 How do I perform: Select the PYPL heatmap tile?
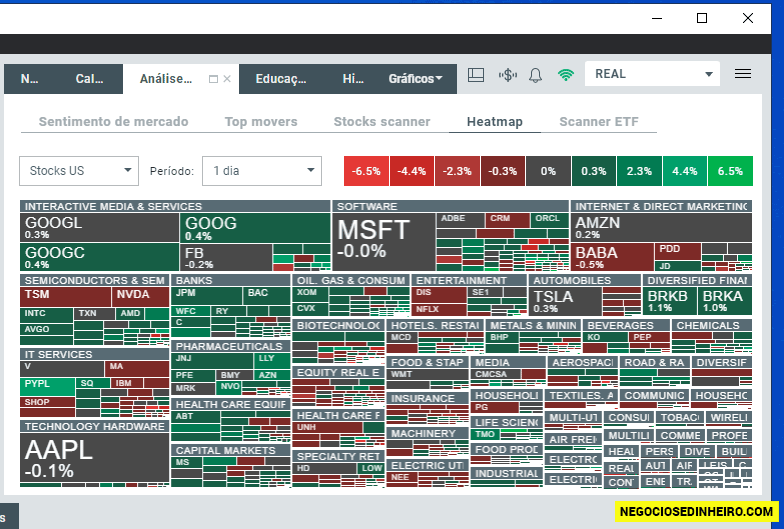click(x=48, y=386)
